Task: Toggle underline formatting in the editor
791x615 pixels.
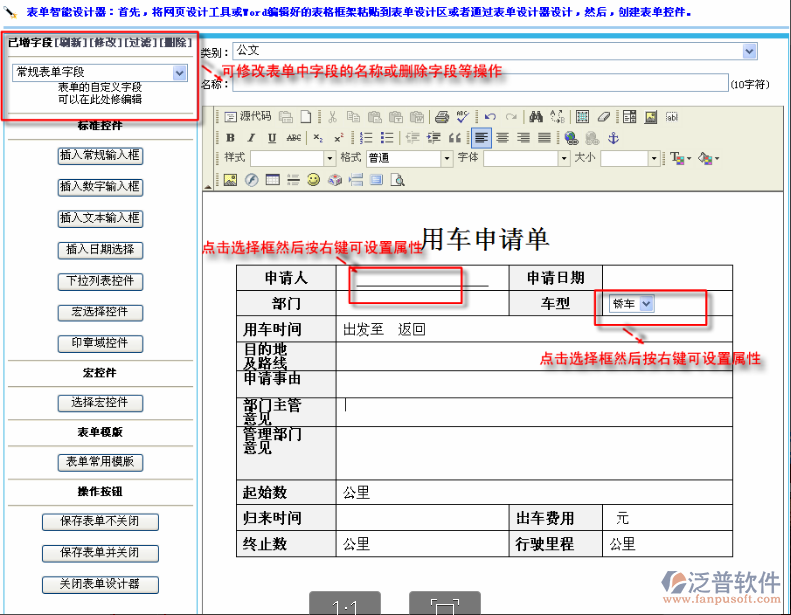Action: point(271,138)
